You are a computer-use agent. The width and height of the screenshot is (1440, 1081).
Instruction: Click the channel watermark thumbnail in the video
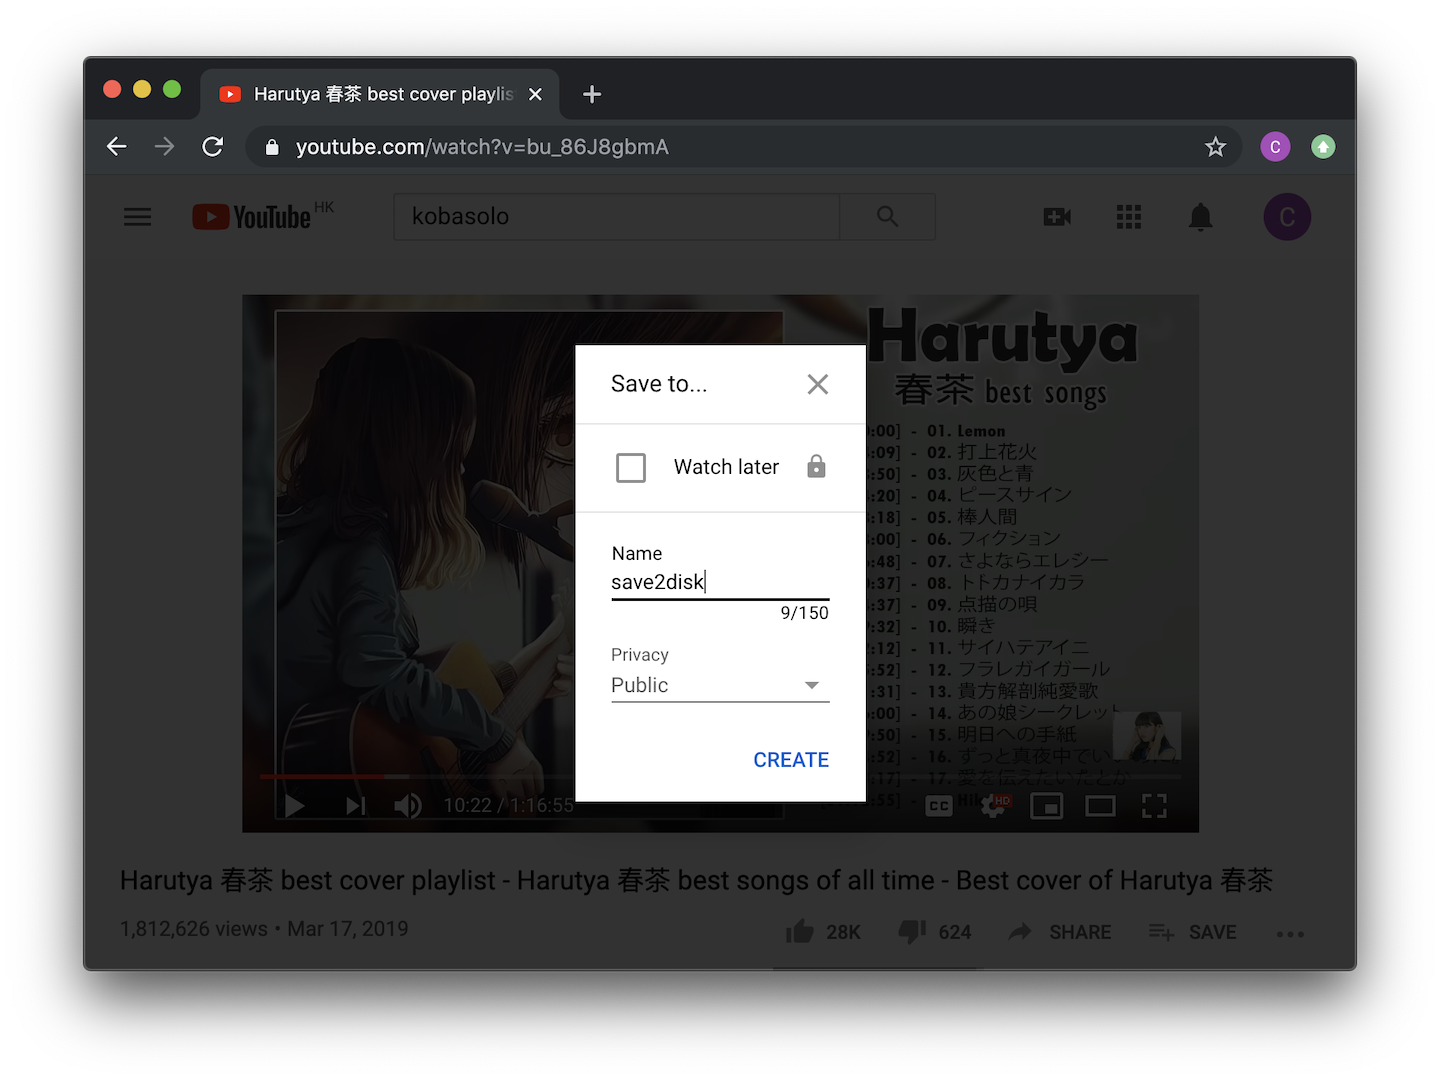pos(1147,736)
